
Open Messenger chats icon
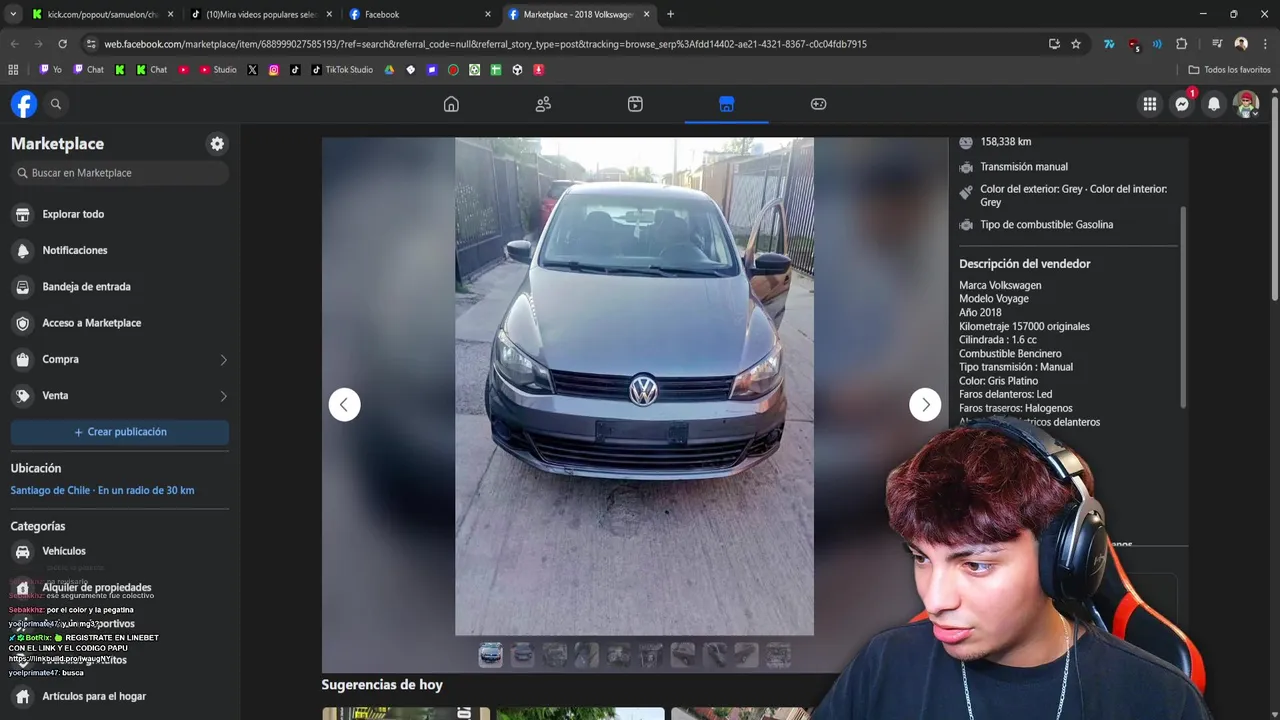click(x=1182, y=104)
